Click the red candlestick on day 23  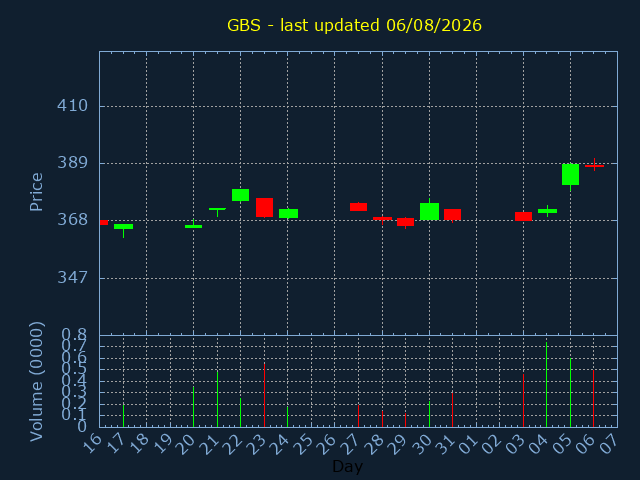264,207
